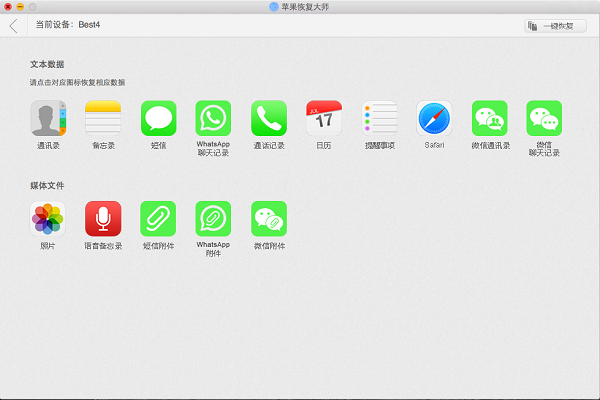
Task: Open the 照片 photos flower icon
Action: click(x=47, y=219)
